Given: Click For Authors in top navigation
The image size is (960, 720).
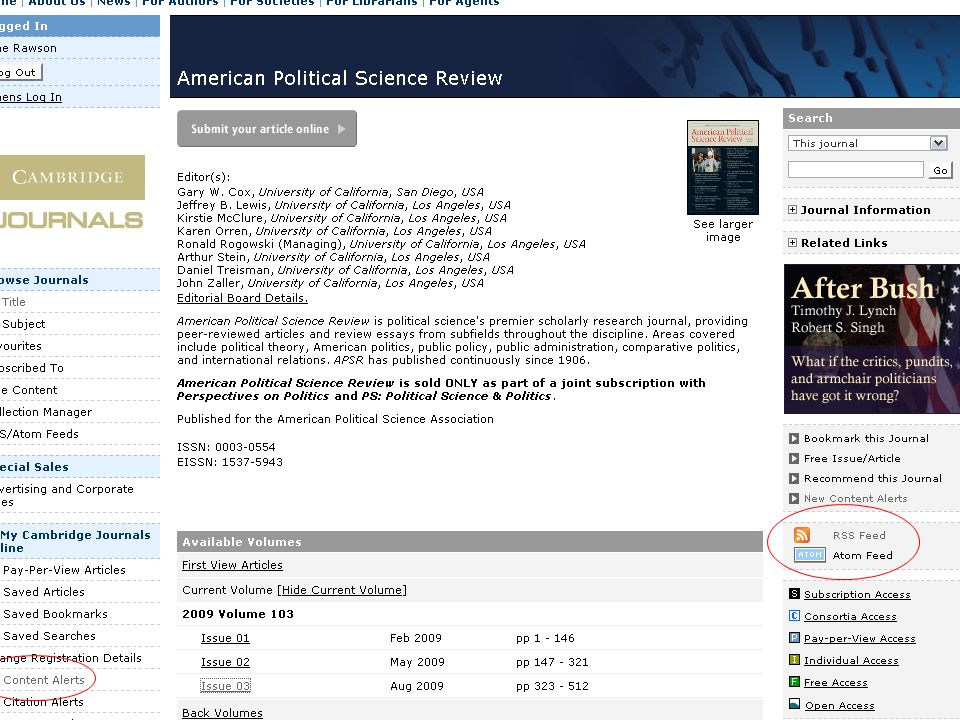Looking at the screenshot, I should (x=180, y=3).
